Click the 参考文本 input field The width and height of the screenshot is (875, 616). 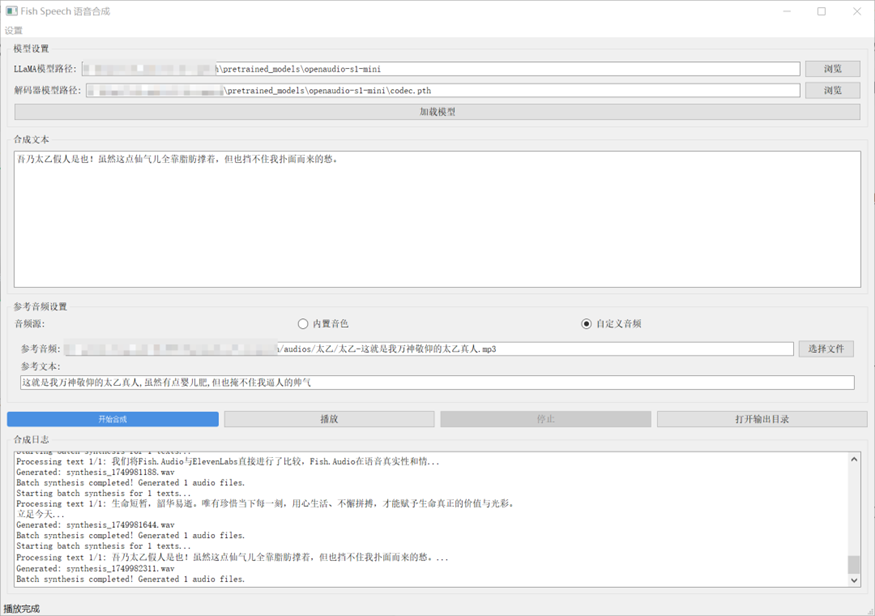437,382
